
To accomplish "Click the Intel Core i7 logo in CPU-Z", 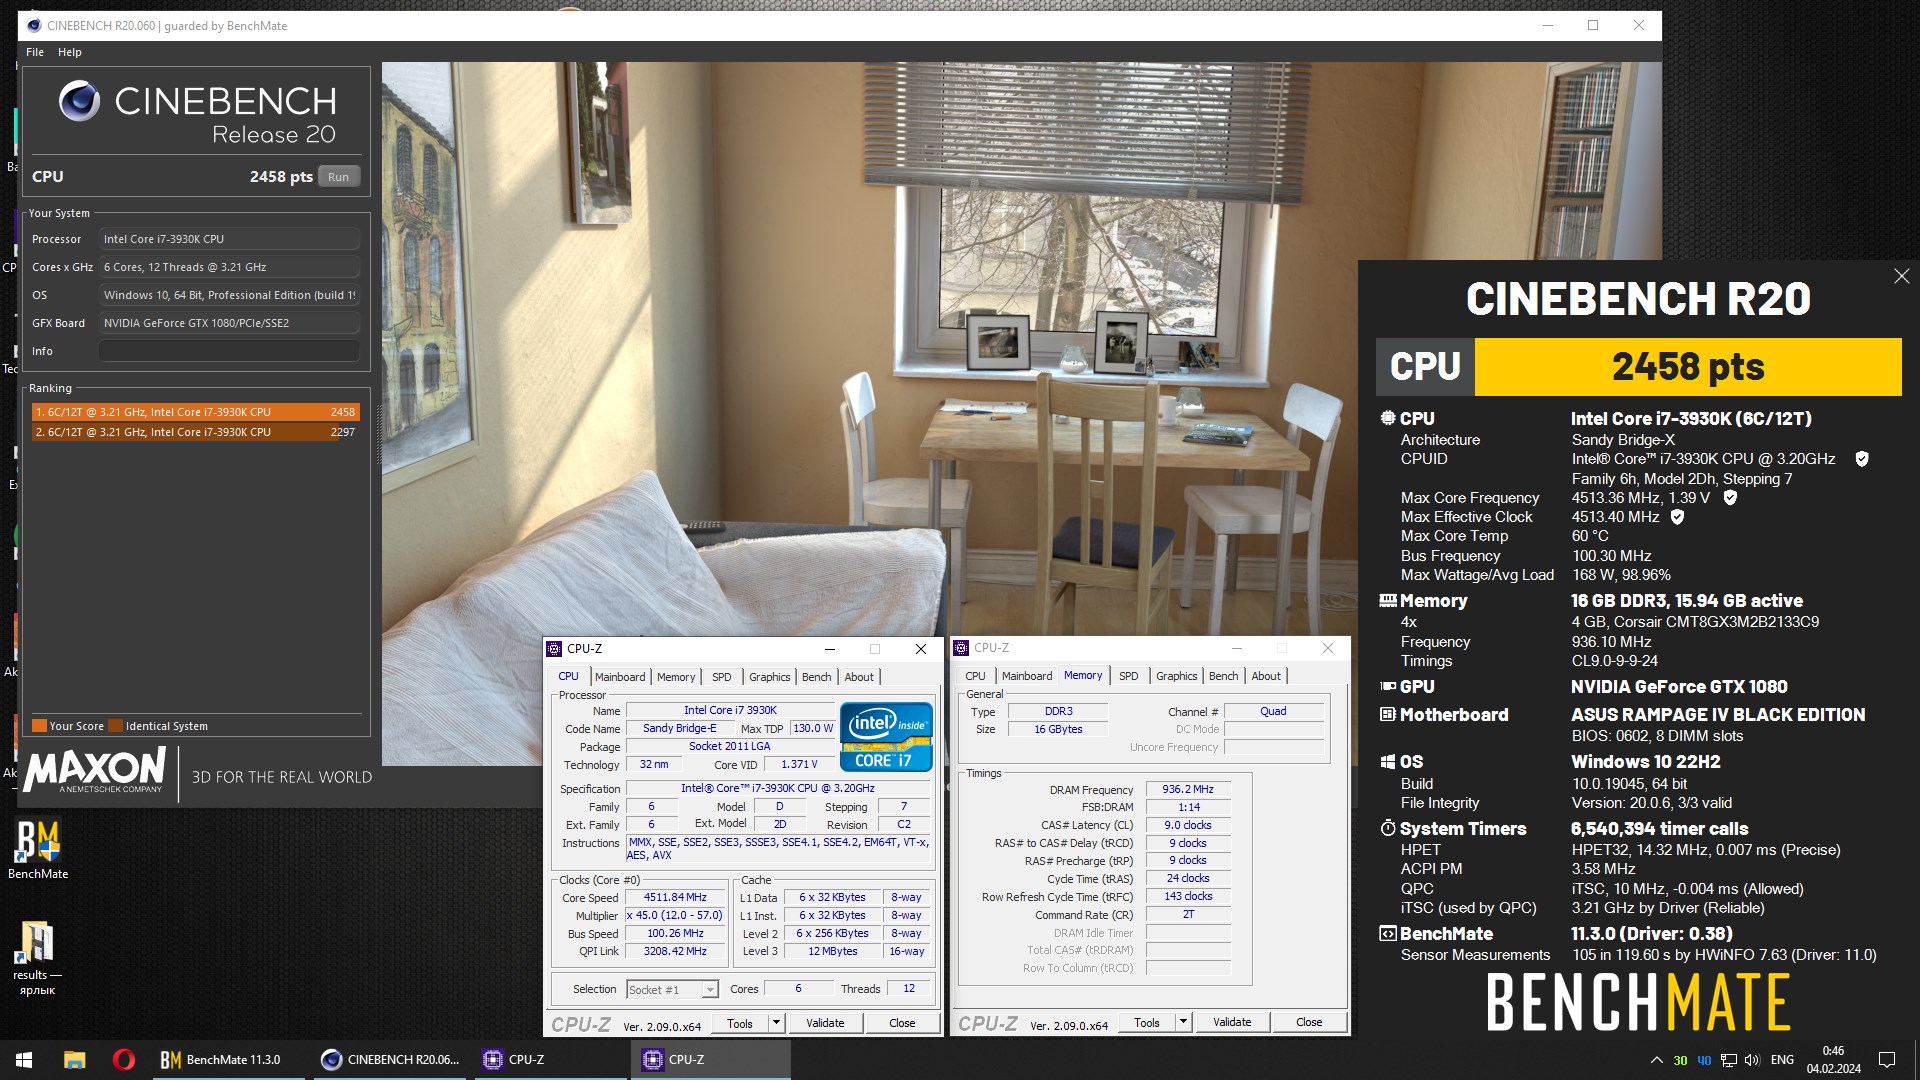I will (886, 737).
